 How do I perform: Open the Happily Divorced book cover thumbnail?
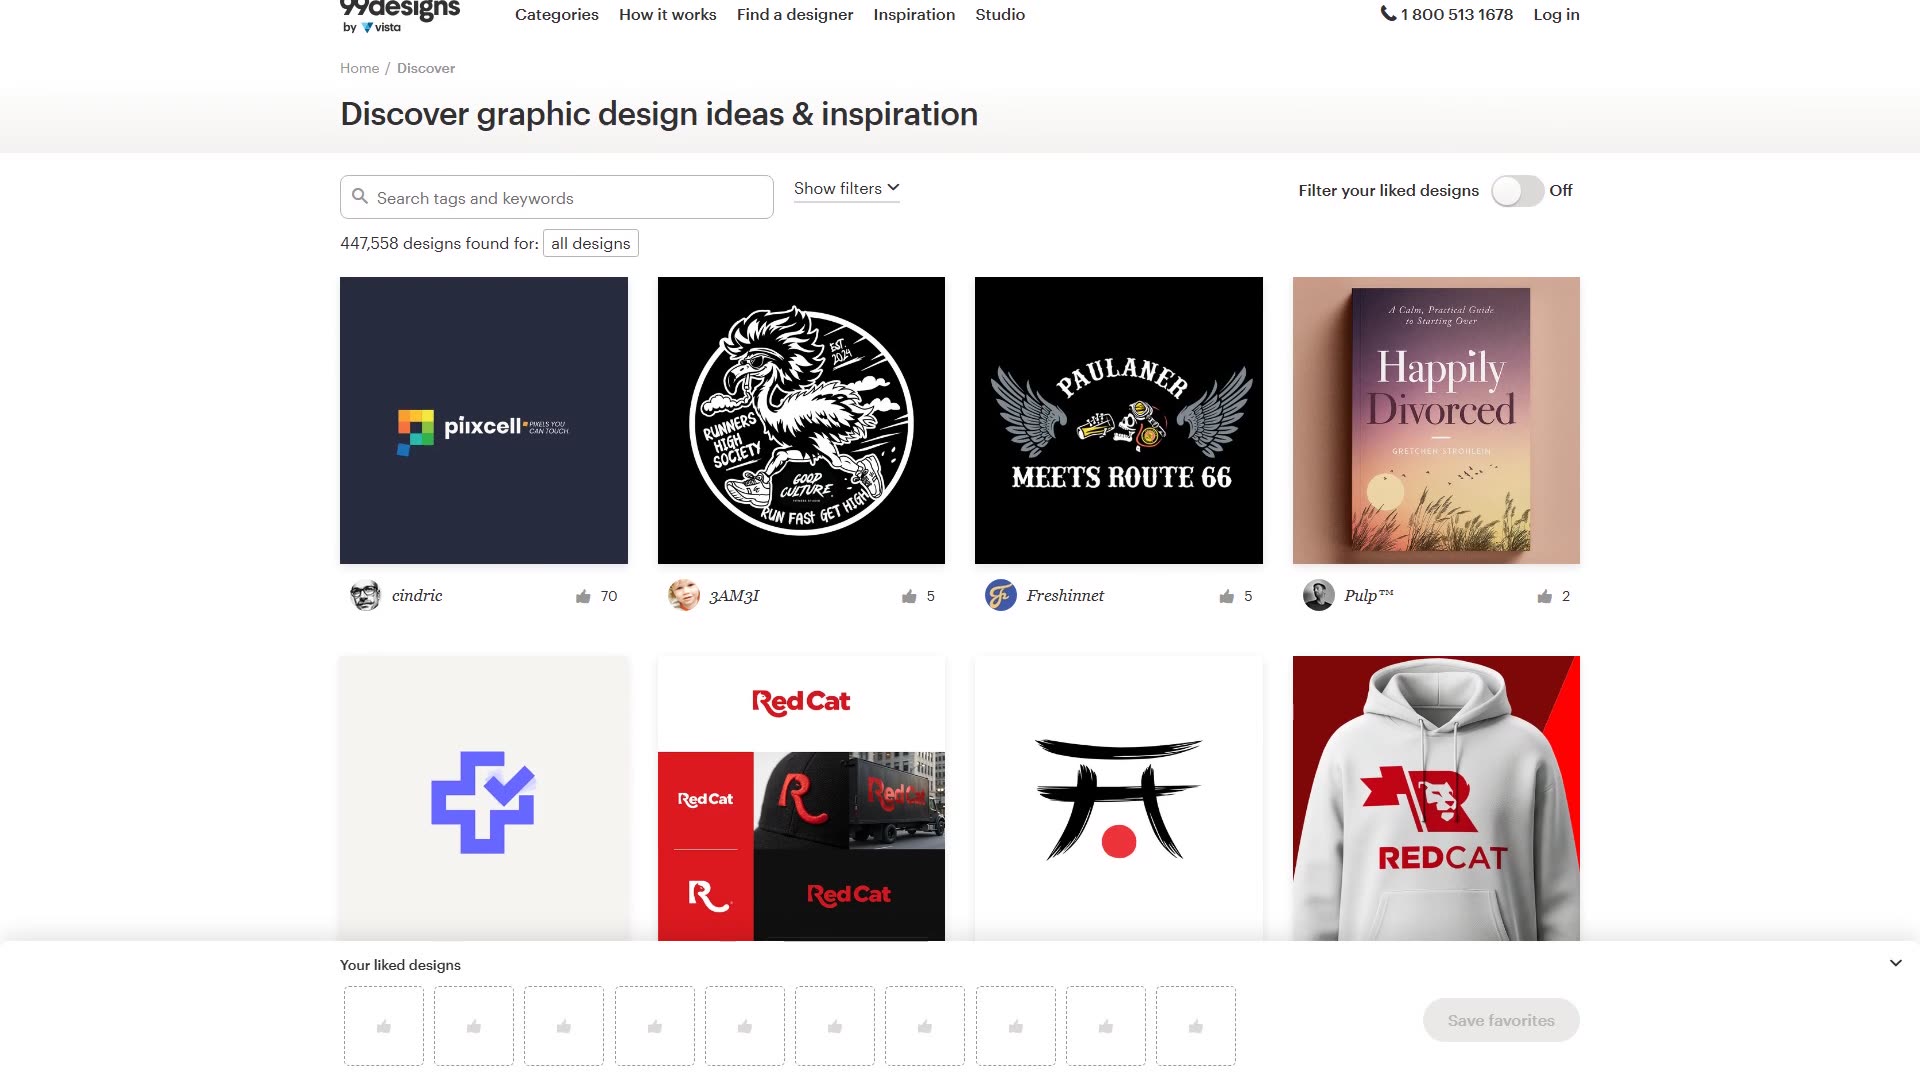pyautogui.click(x=1436, y=420)
